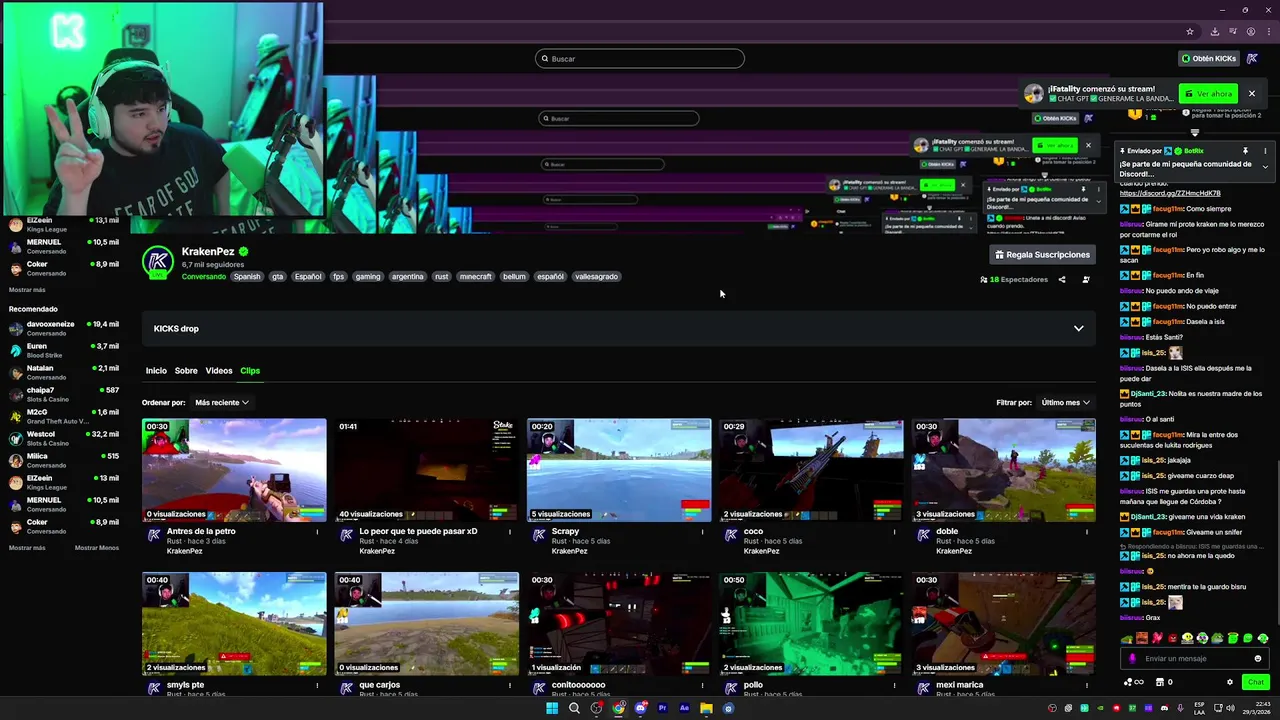Focus the top Buscar search field
1280x720 pixels.
pos(640,58)
